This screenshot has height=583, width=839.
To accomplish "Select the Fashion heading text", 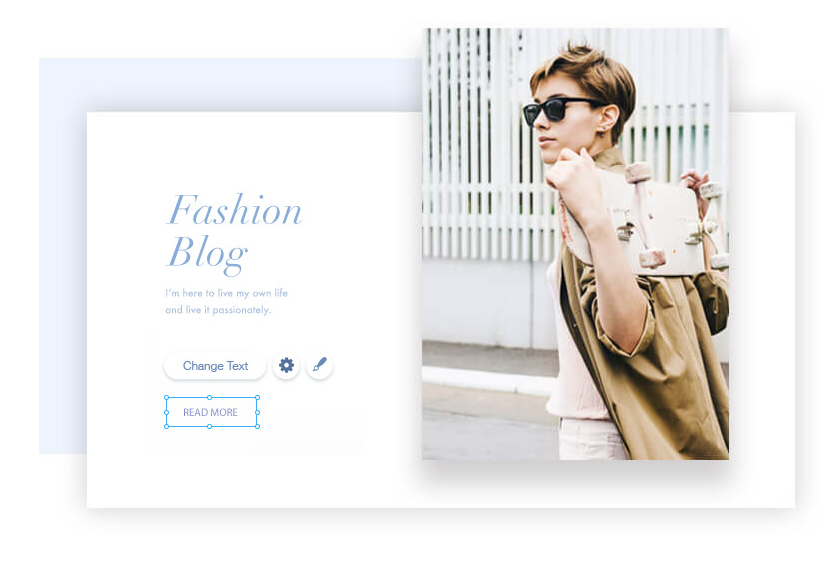I will point(234,210).
